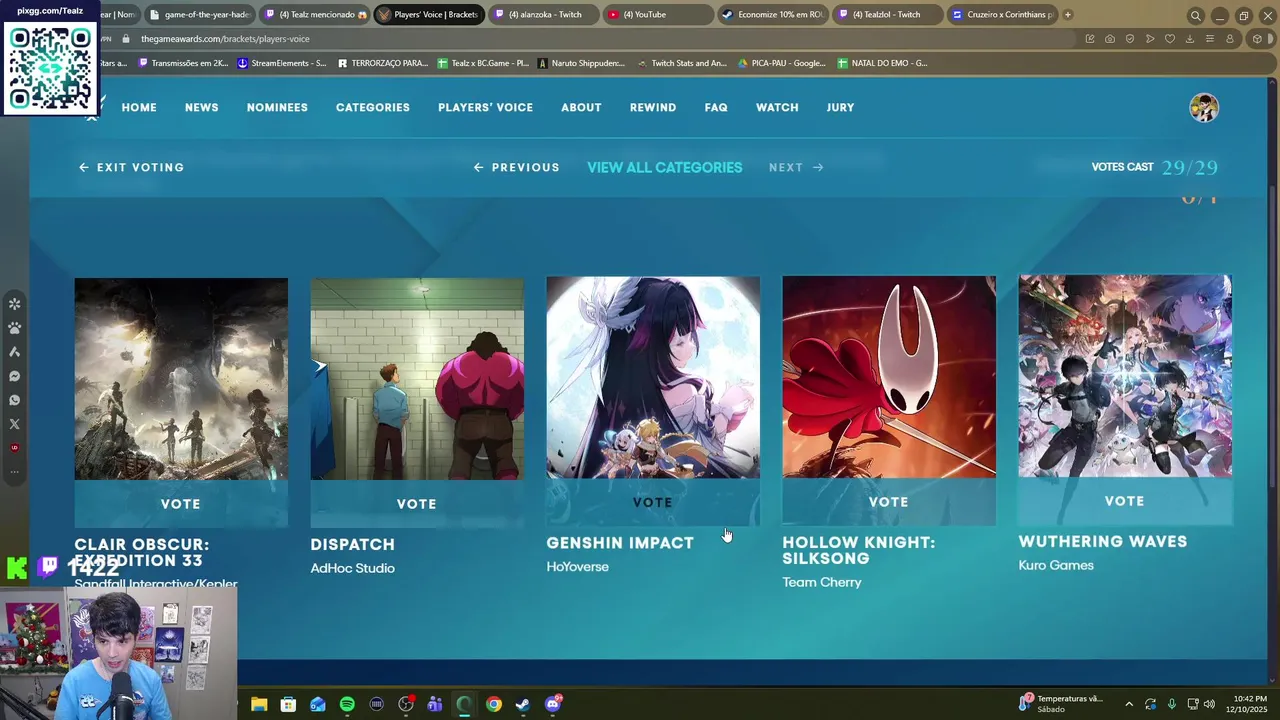Vote for Genshin Impact
Image resolution: width=1280 pixels, height=720 pixels.
point(653,502)
